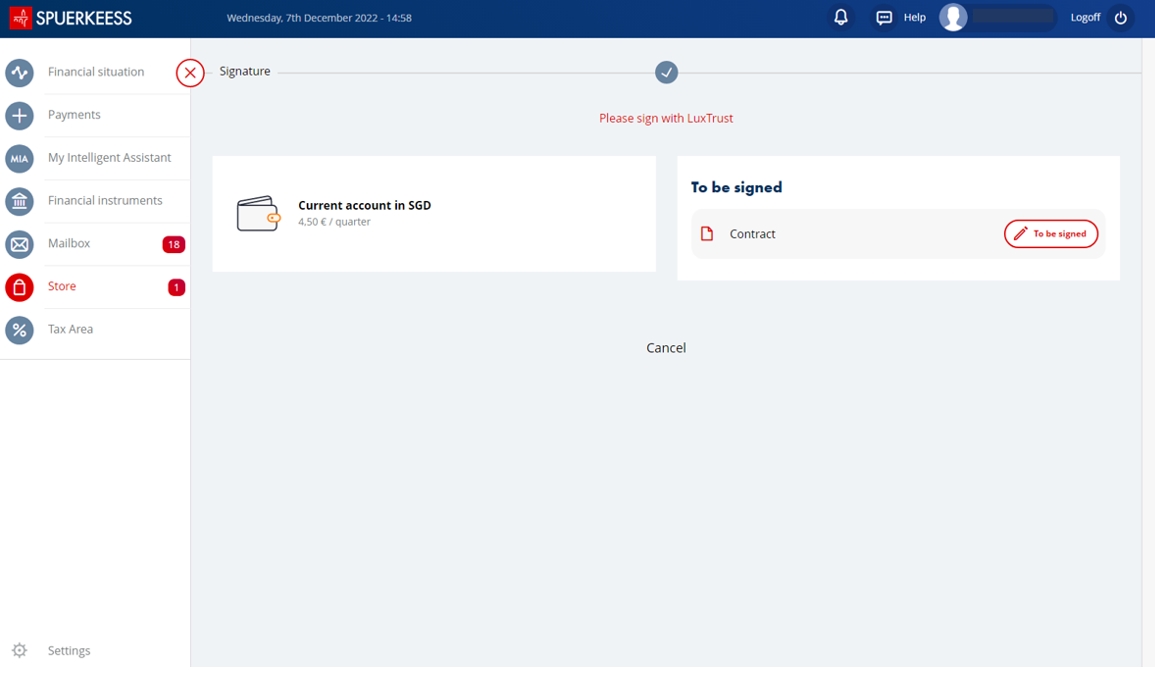Click the 'To be signed' button
This screenshot has height=673, width=1155.
pos(1050,234)
